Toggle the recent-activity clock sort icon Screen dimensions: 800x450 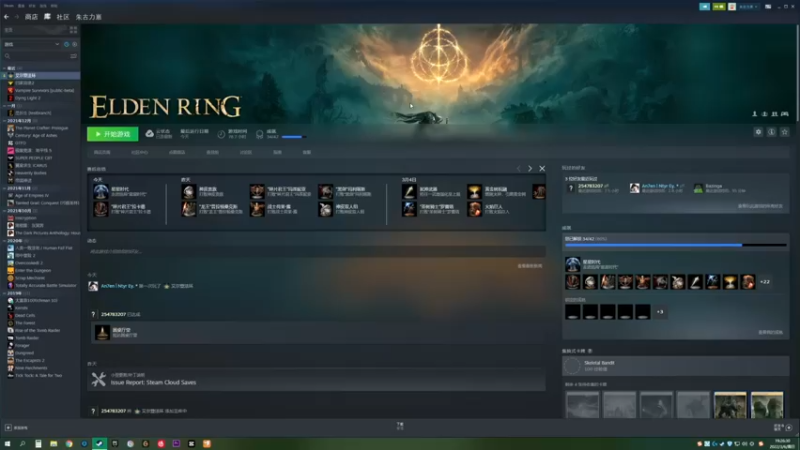(x=66, y=44)
